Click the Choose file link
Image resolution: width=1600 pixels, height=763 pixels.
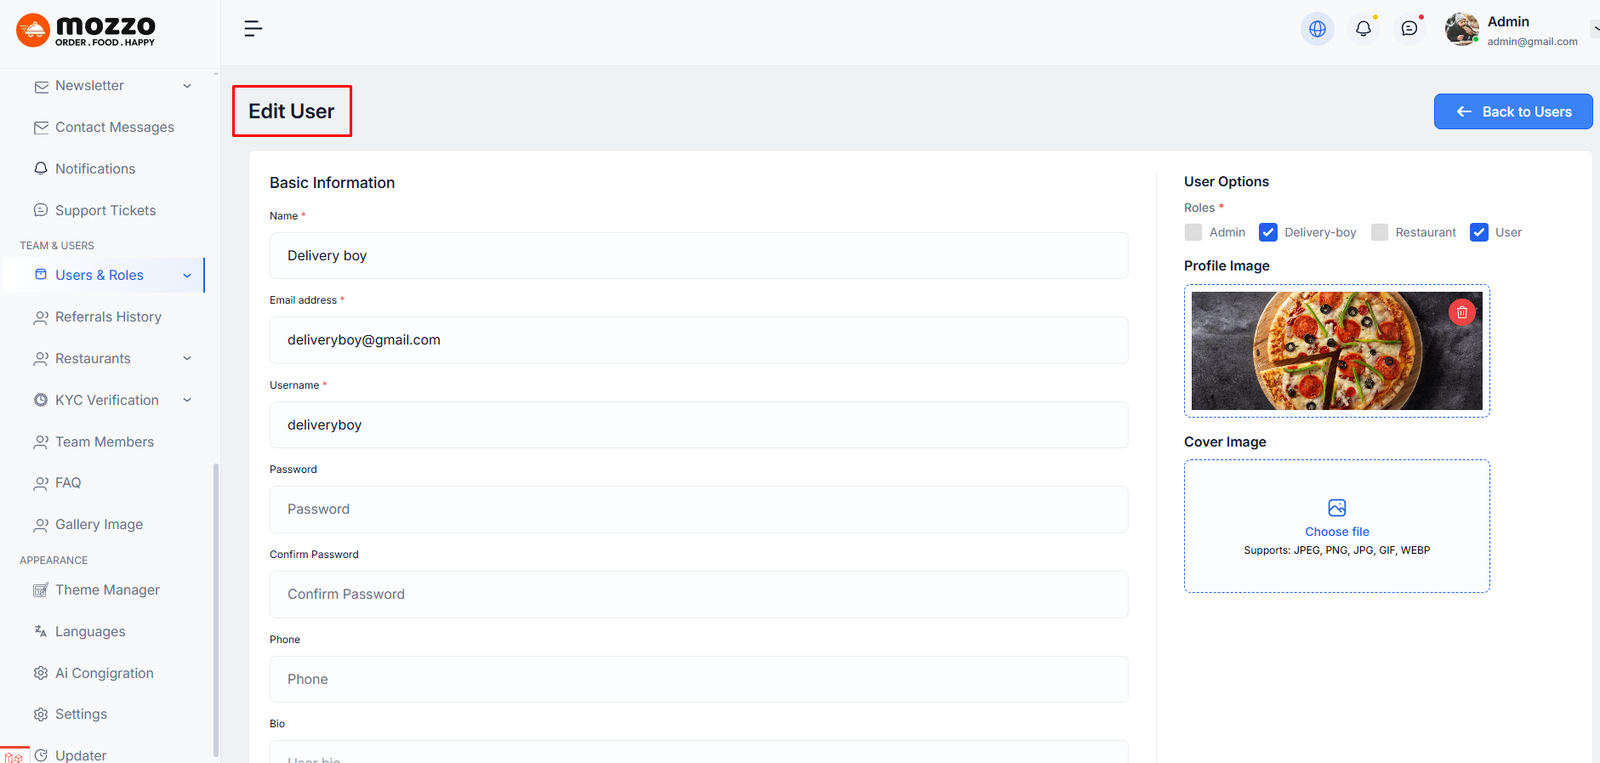1336,532
